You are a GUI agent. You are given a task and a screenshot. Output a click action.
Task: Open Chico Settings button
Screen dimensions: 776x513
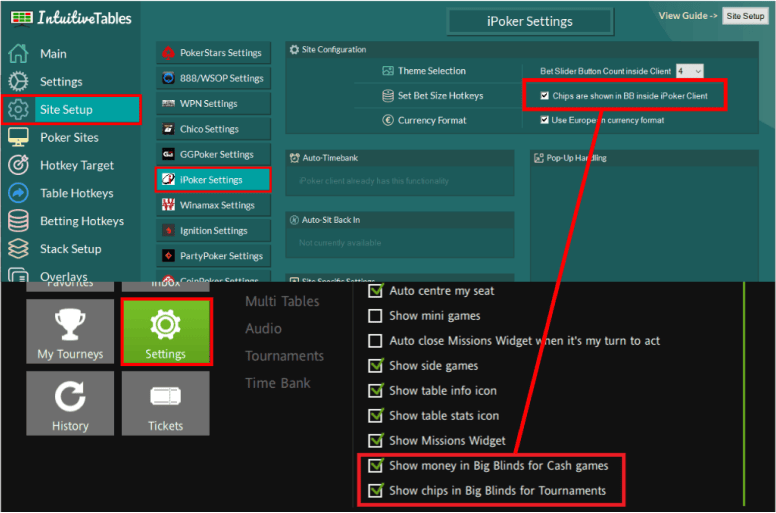(214, 129)
